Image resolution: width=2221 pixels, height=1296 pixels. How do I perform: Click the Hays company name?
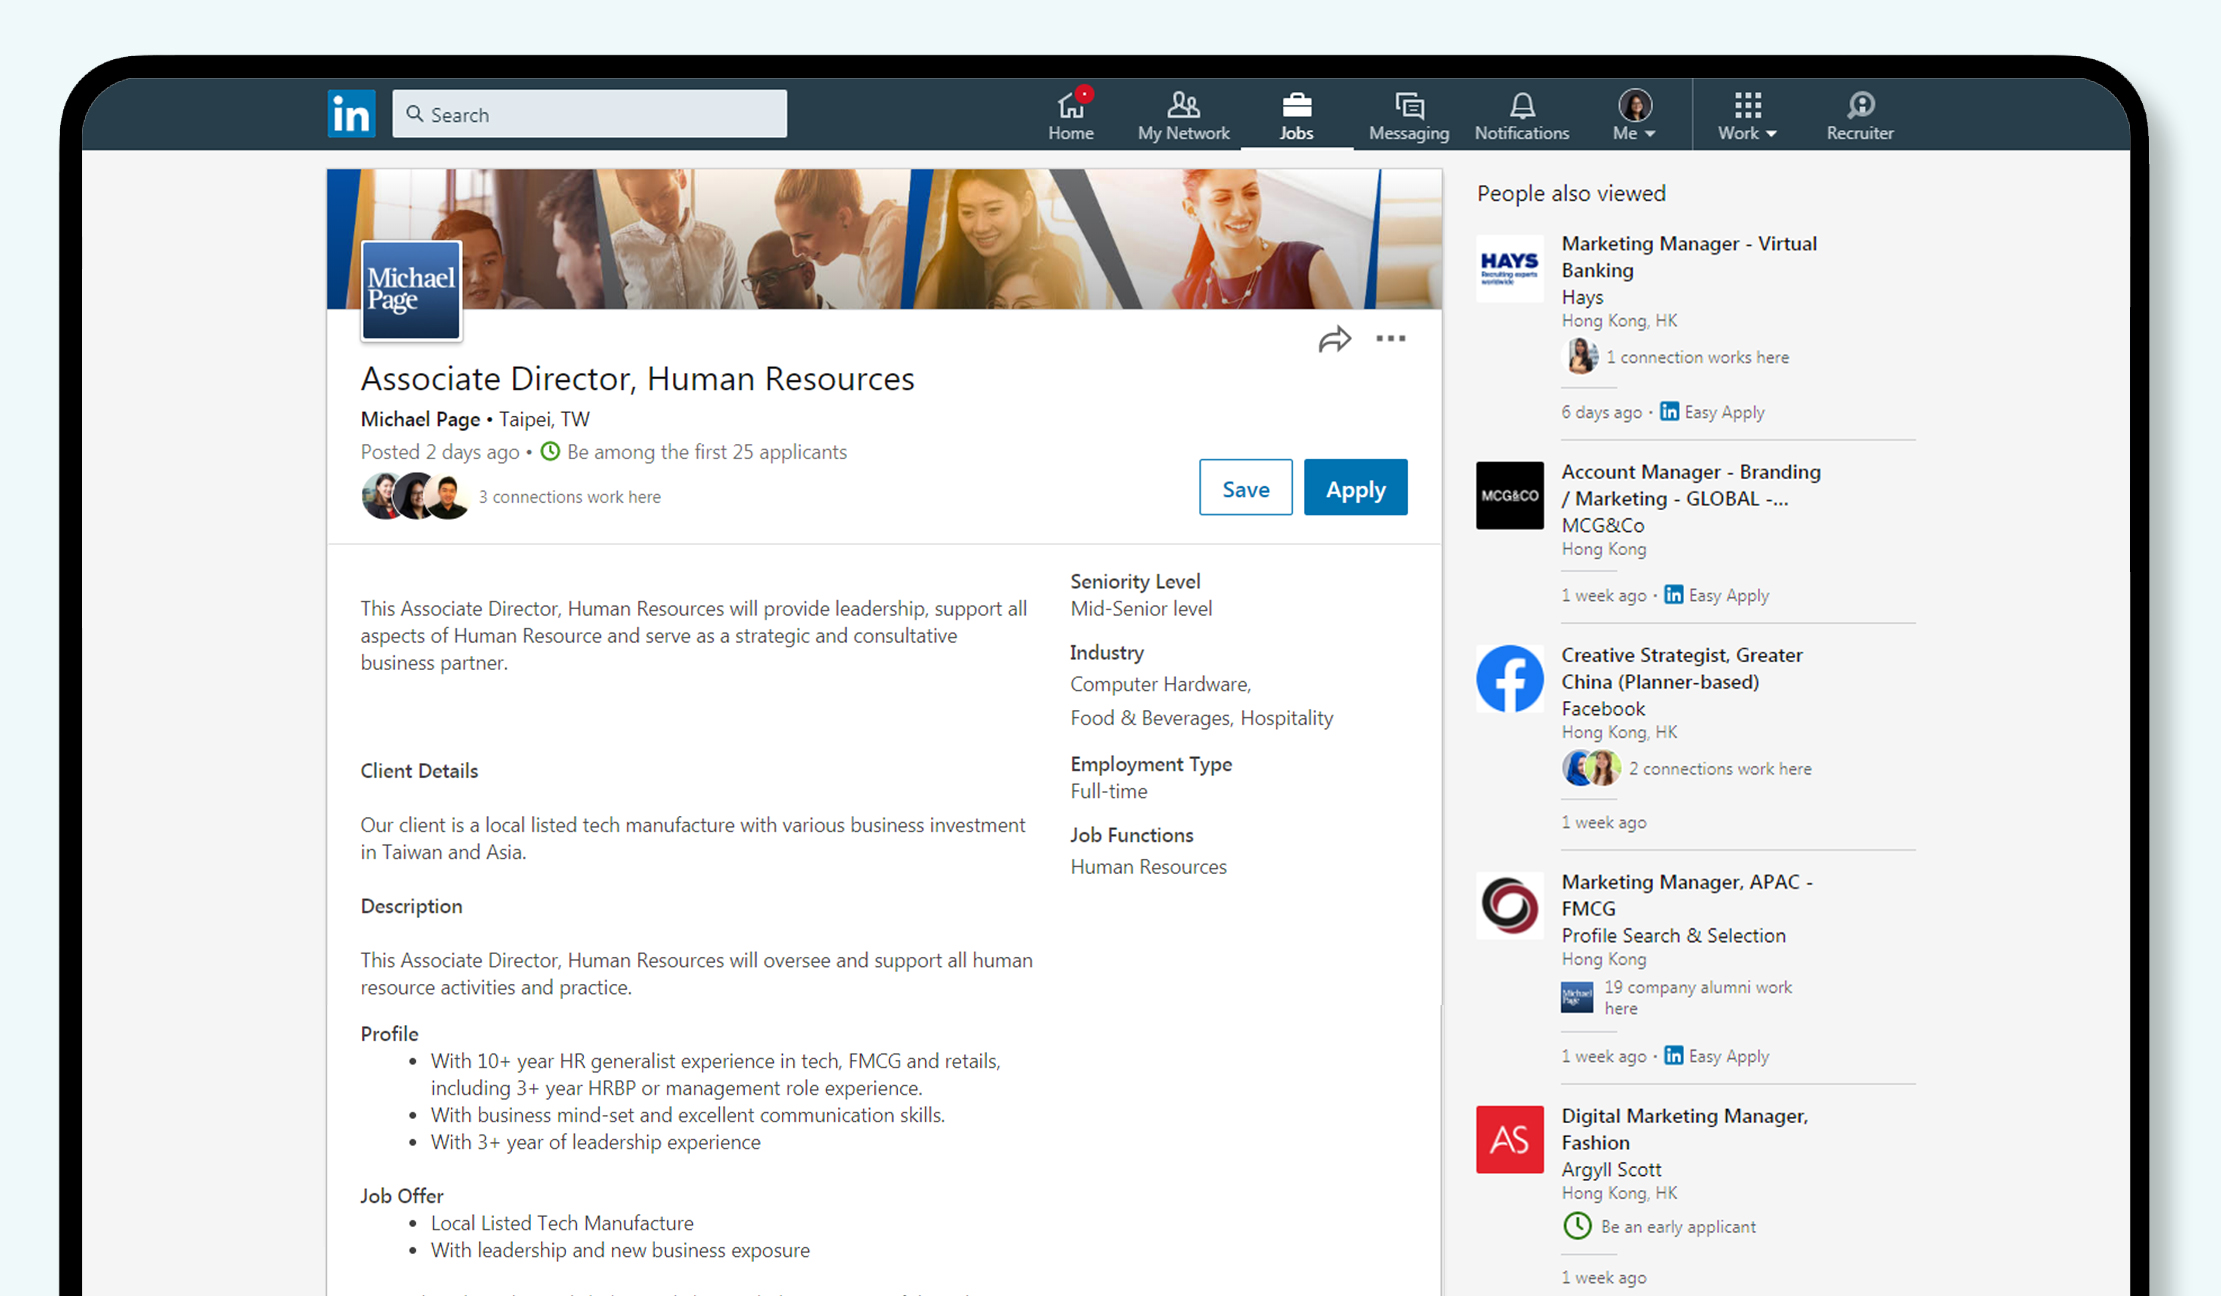(1582, 297)
